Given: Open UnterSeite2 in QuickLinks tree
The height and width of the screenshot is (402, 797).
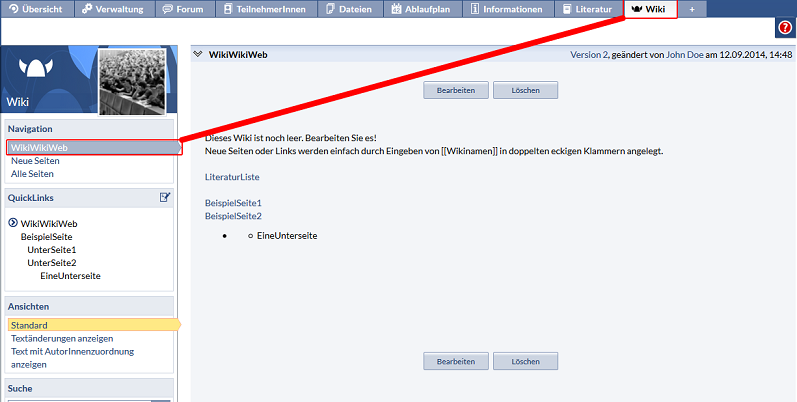Looking at the screenshot, I should pyautogui.click(x=52, y=262).
